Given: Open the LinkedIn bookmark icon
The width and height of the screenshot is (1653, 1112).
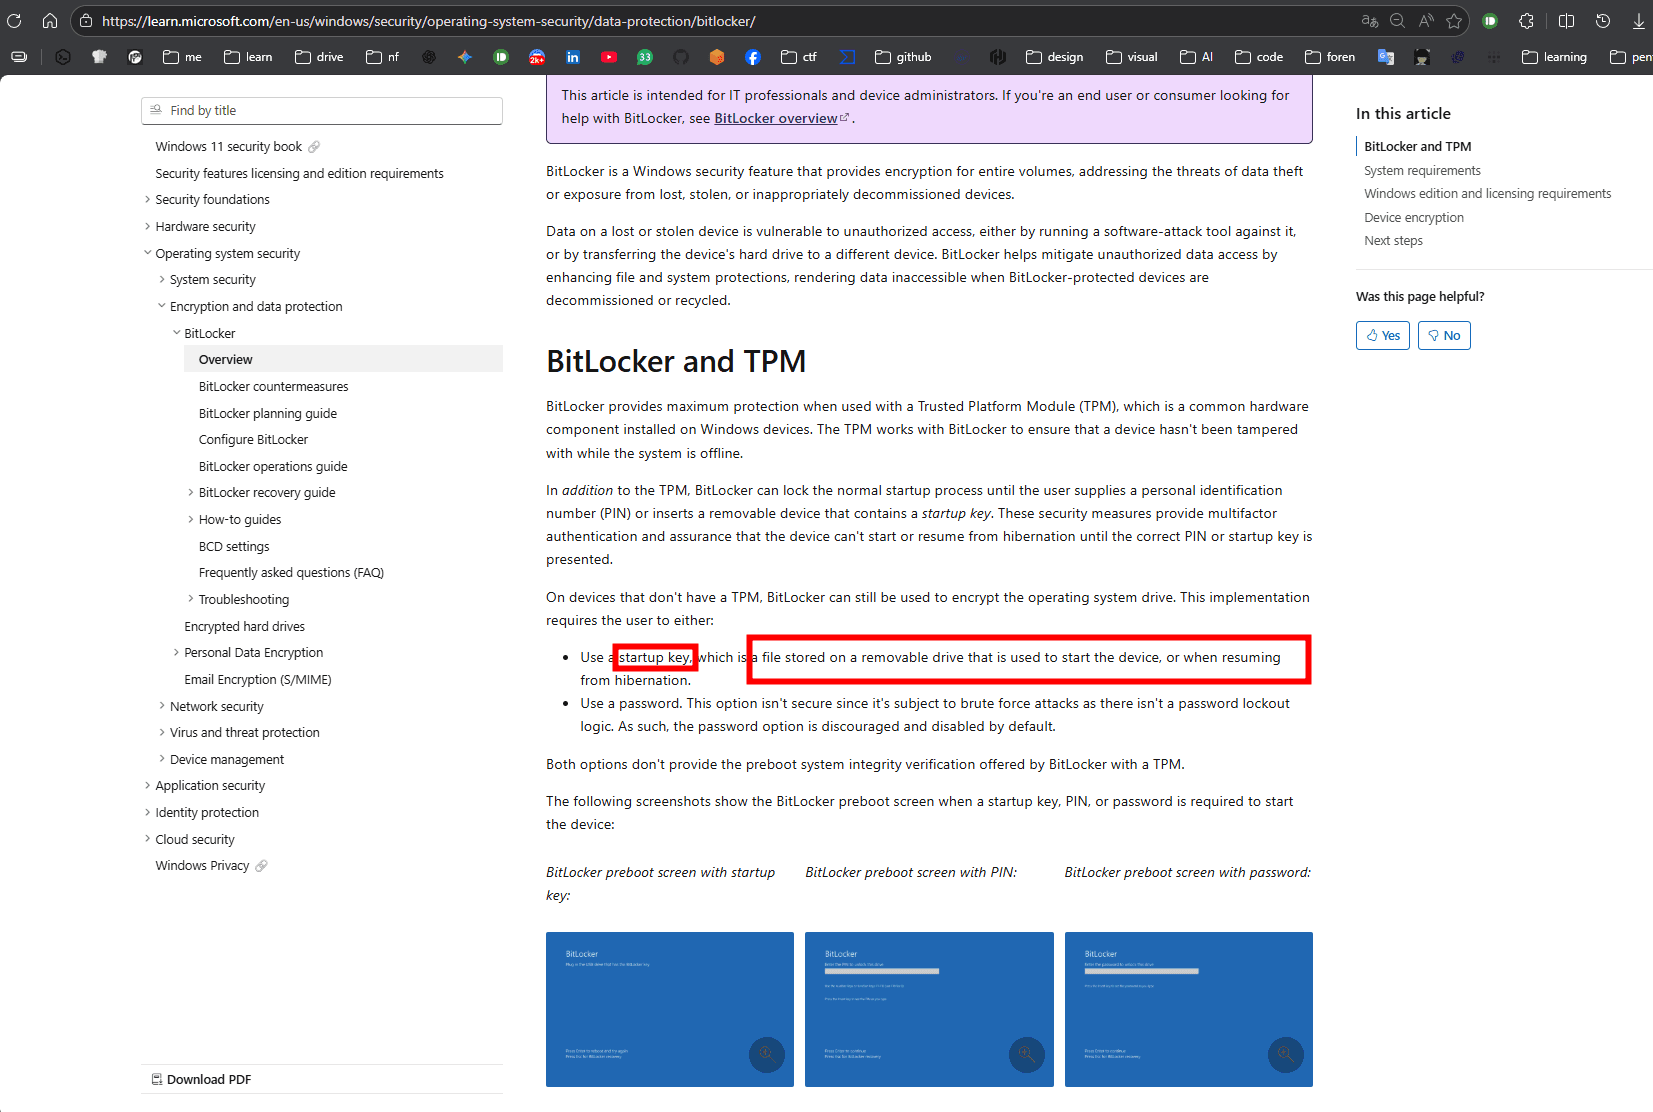Looking at the screenshot, I should click(573, 57).
